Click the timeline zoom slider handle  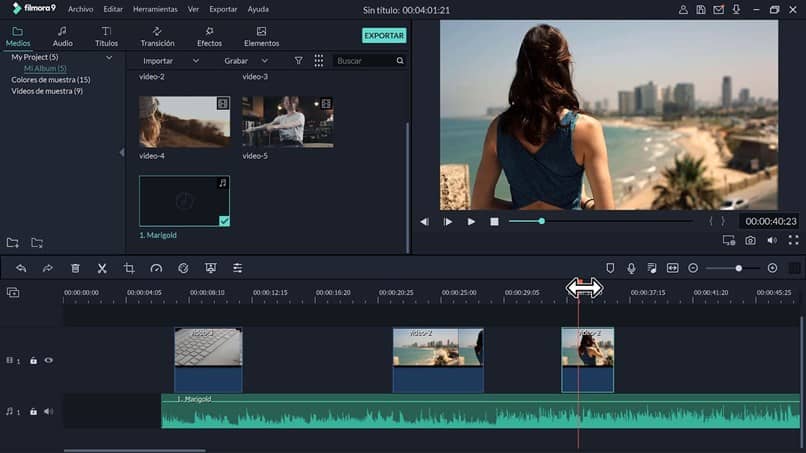tap(739, 268)
